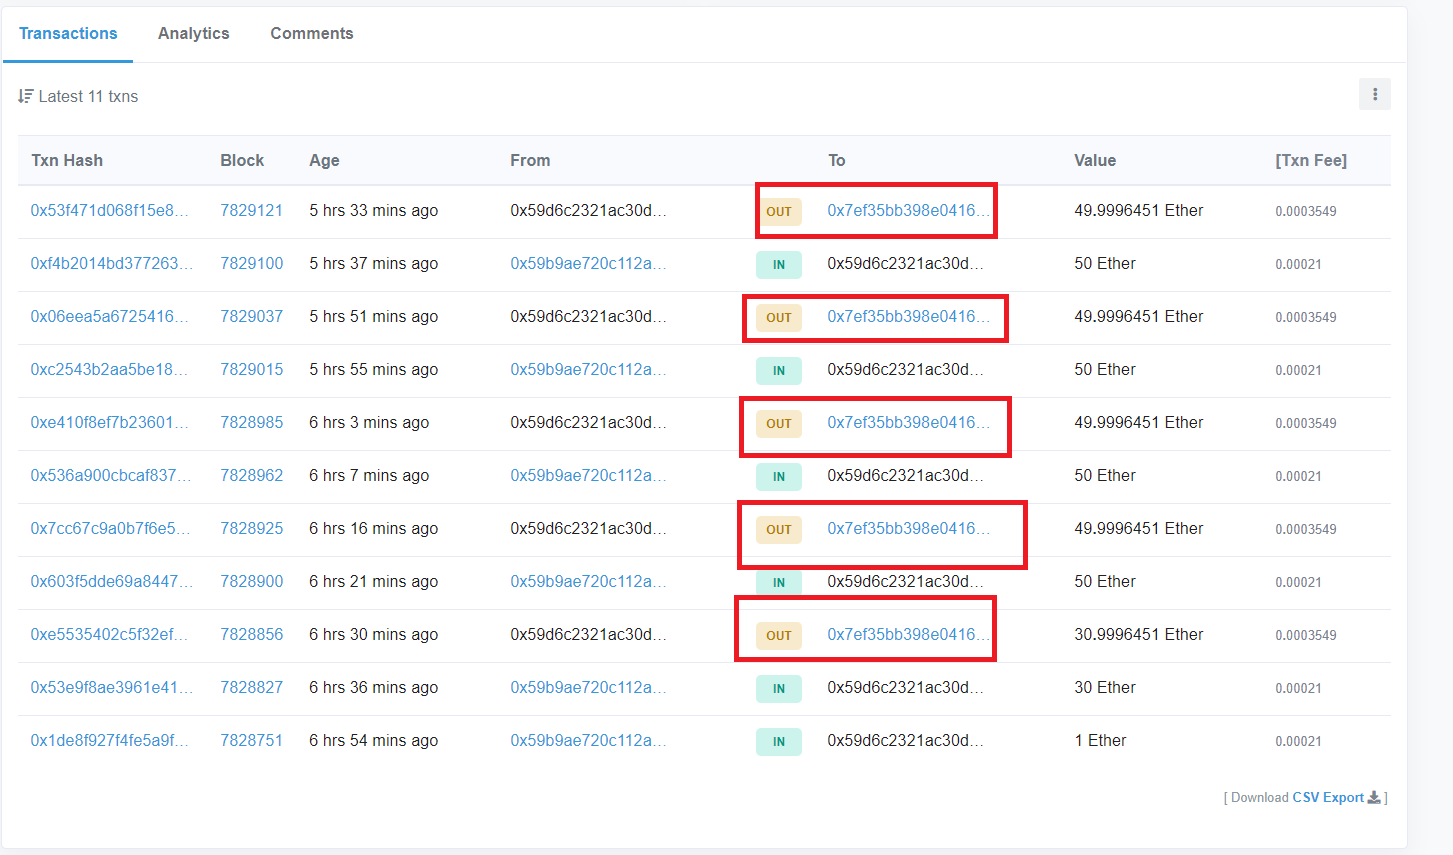
Task: Open From address in block 7829015 row
Action: pos(588,369)
